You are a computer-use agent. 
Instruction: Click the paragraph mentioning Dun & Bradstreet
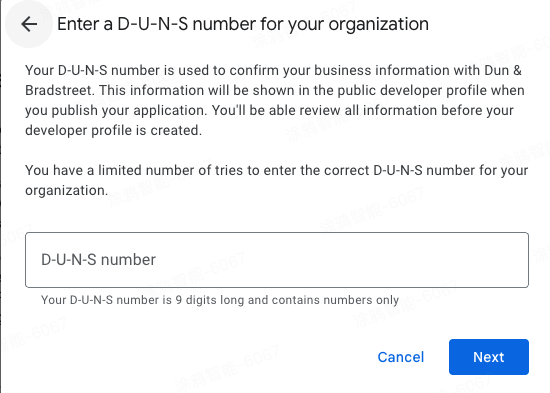pyautogui.click(x=275, y=100)
